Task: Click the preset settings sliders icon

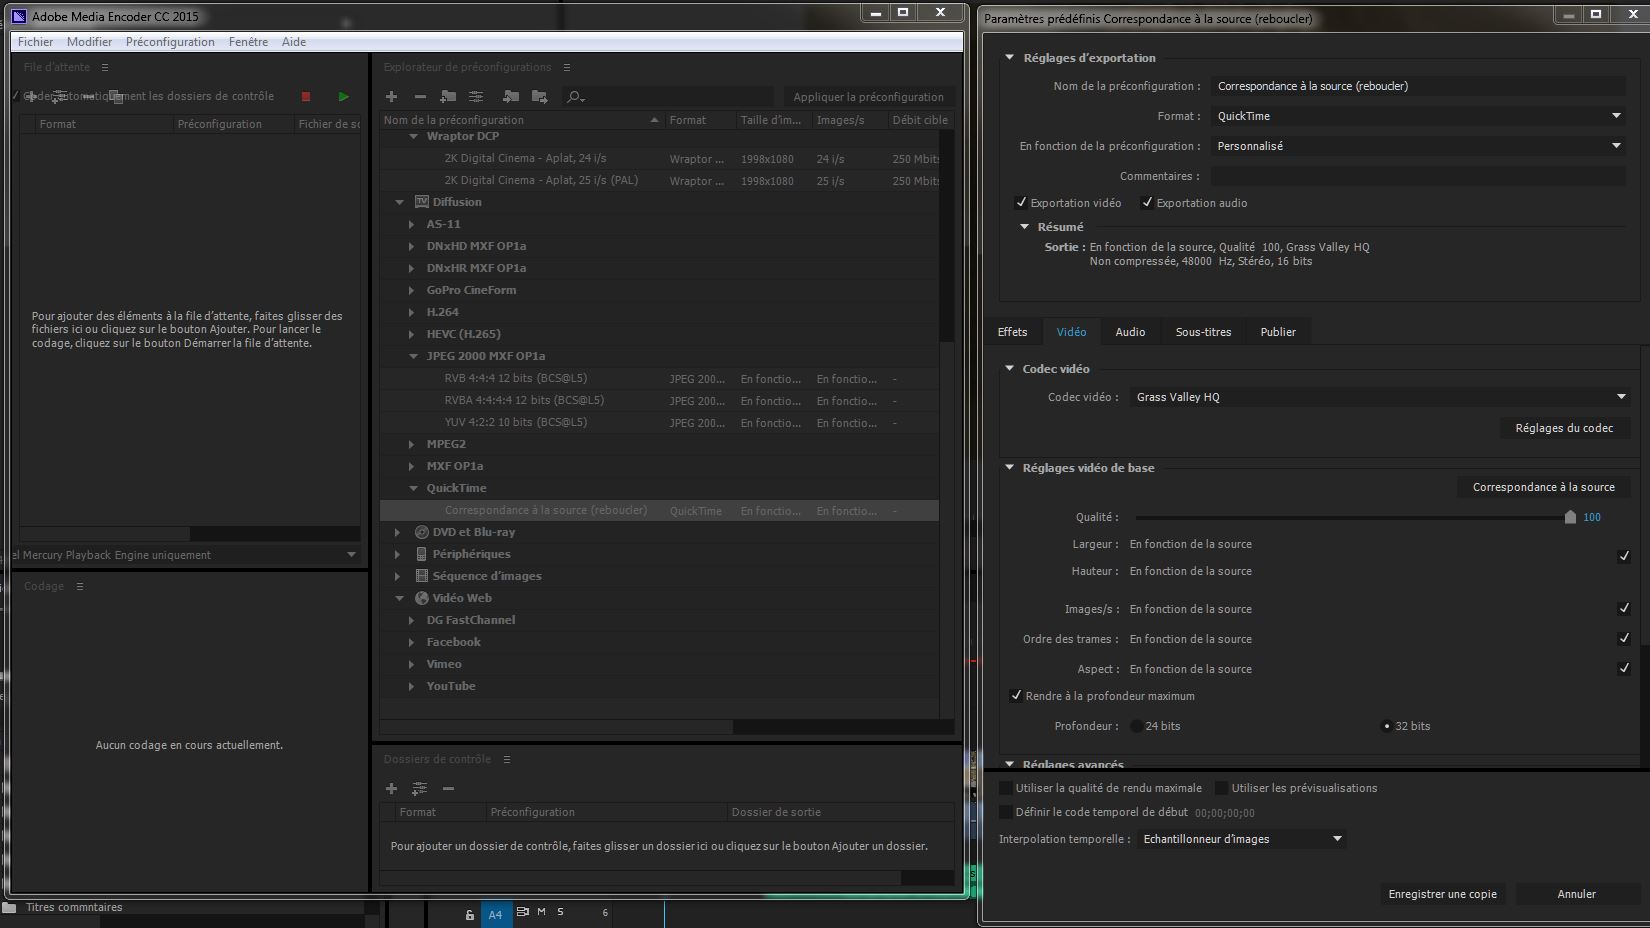Action: tap(476, 97)
